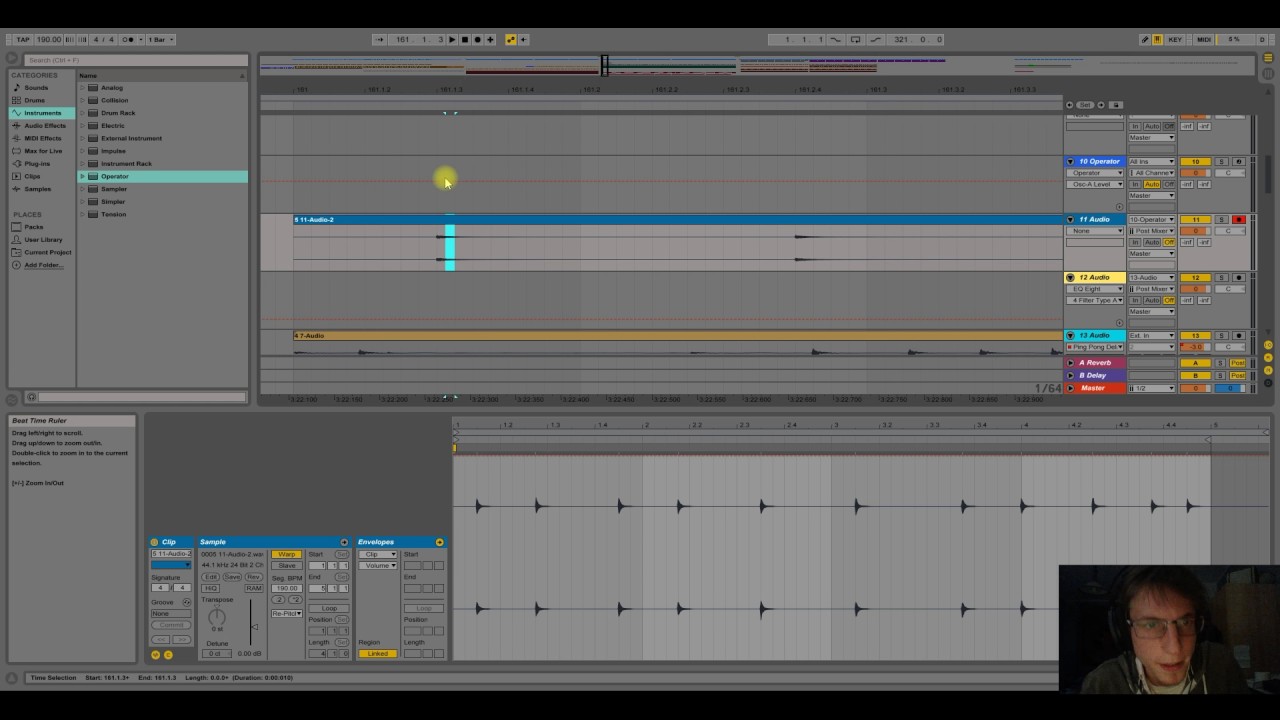Select MIDI Effects category
Viewport: 1280px width, 720px height.
coord(43,138)
